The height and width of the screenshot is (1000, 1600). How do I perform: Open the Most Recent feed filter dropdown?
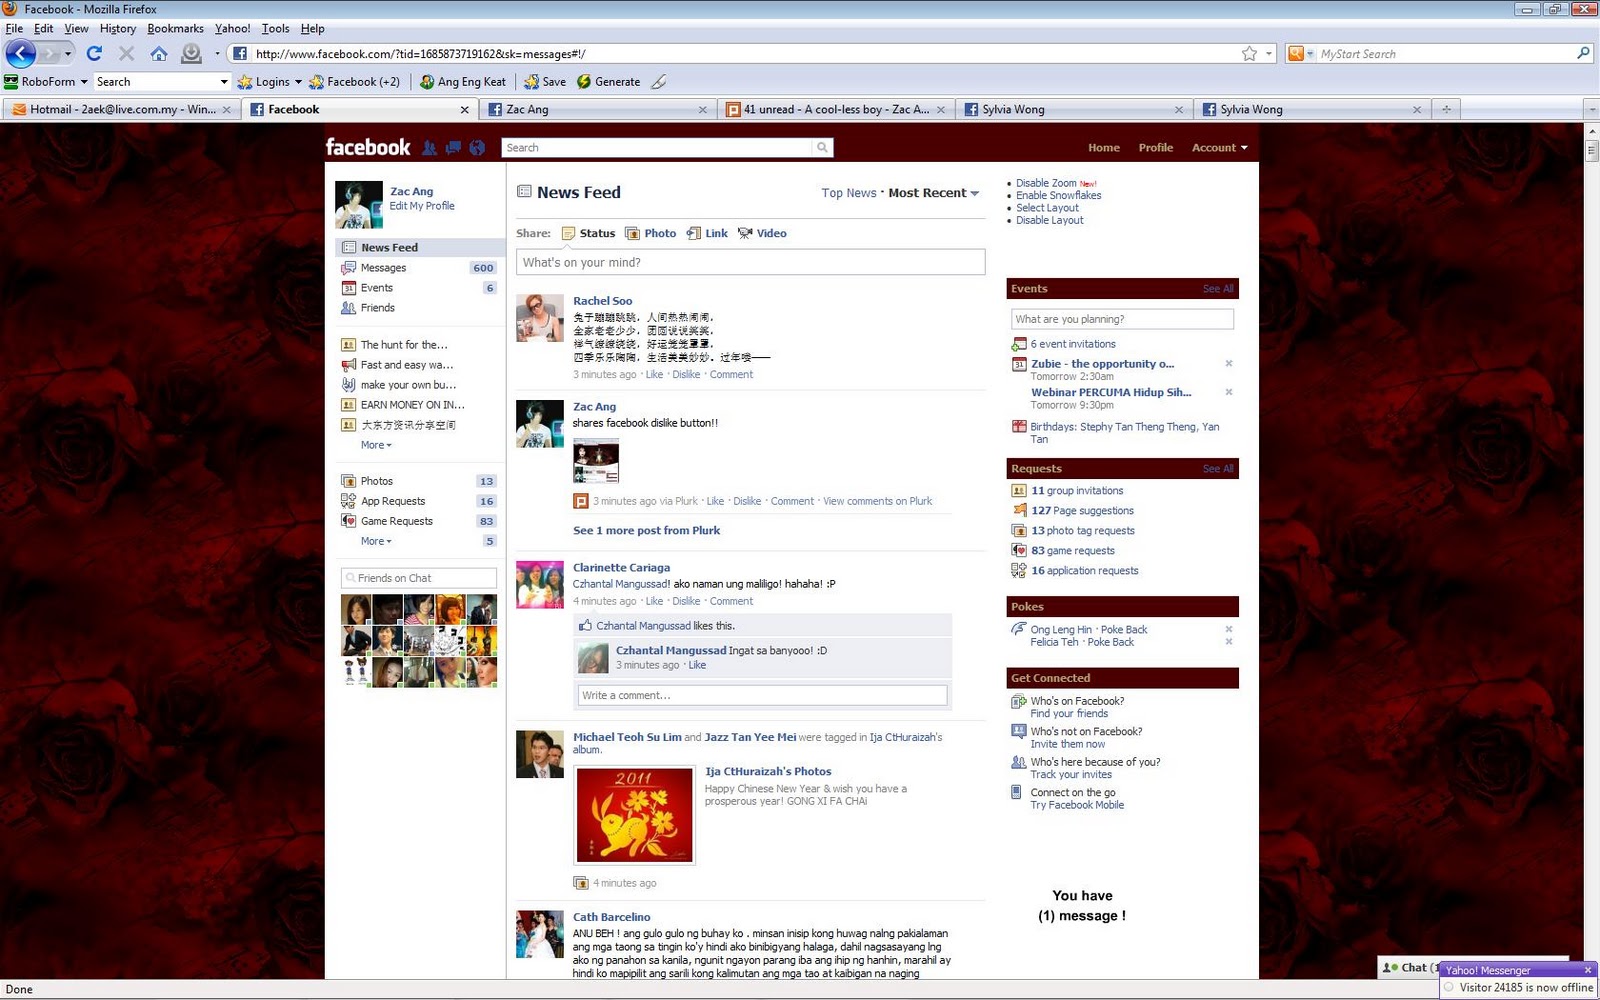click(933, 193)
